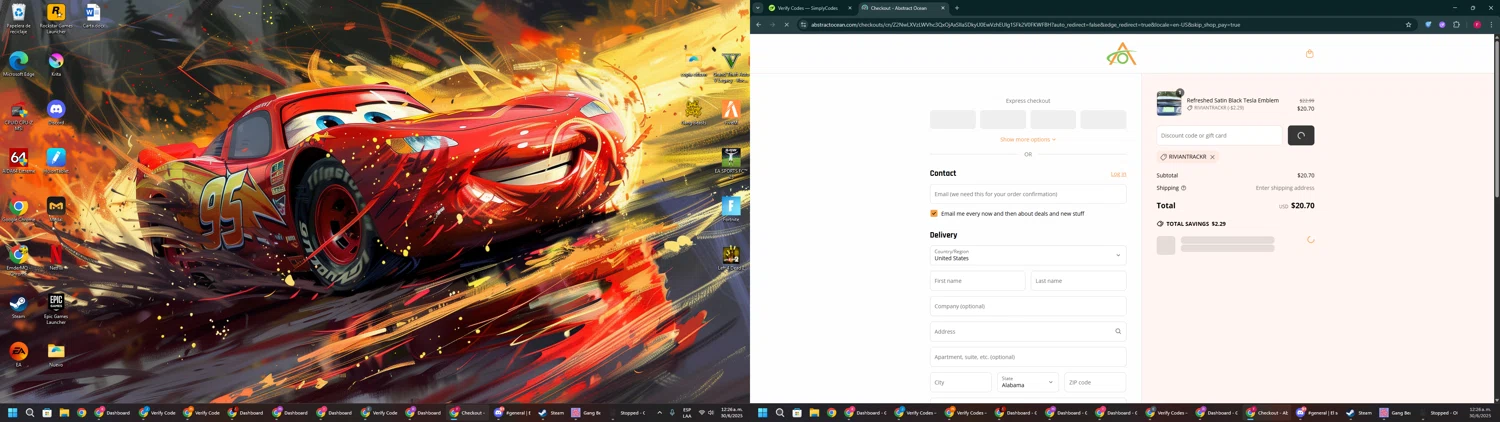Uncheck email me about deals checkbox

934,213
